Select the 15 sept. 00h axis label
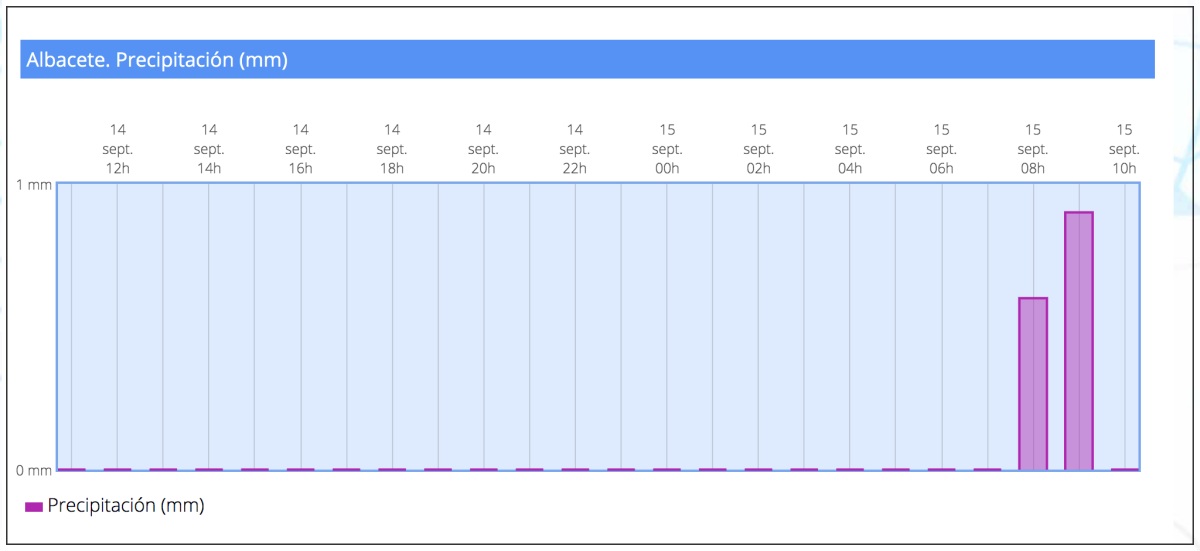1200x551 pixels. 667,149
